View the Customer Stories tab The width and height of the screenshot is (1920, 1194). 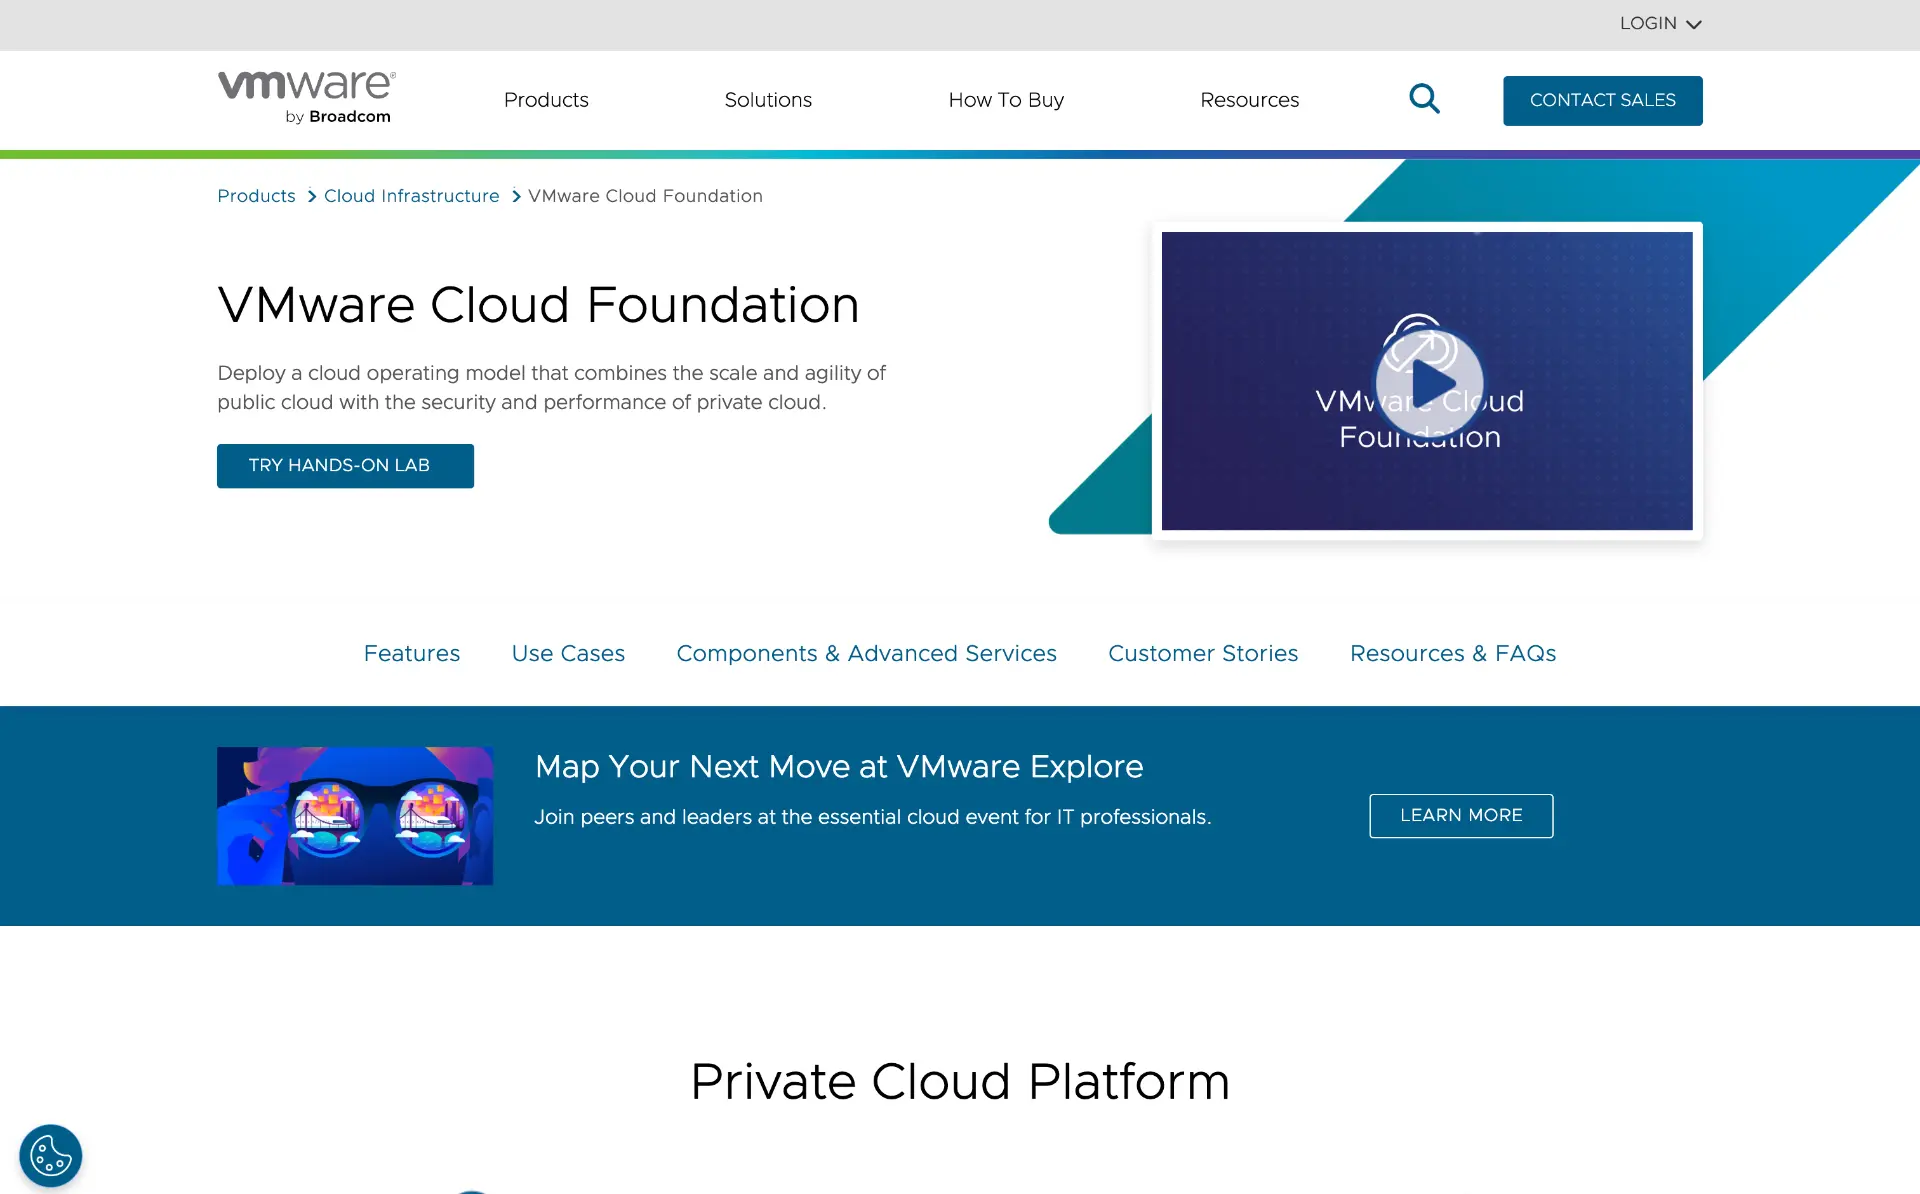click(1203, 653)
